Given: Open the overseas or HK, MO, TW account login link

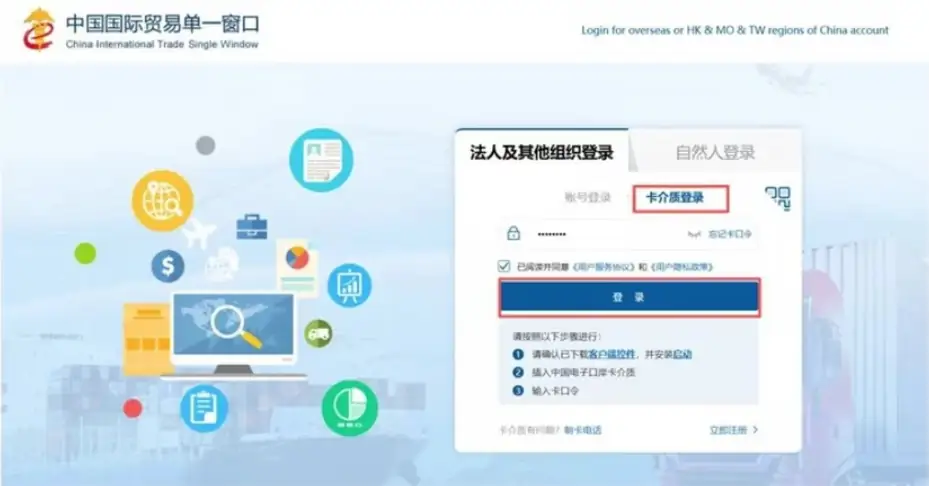Looking at the screenshot, I should pos(735,30).
